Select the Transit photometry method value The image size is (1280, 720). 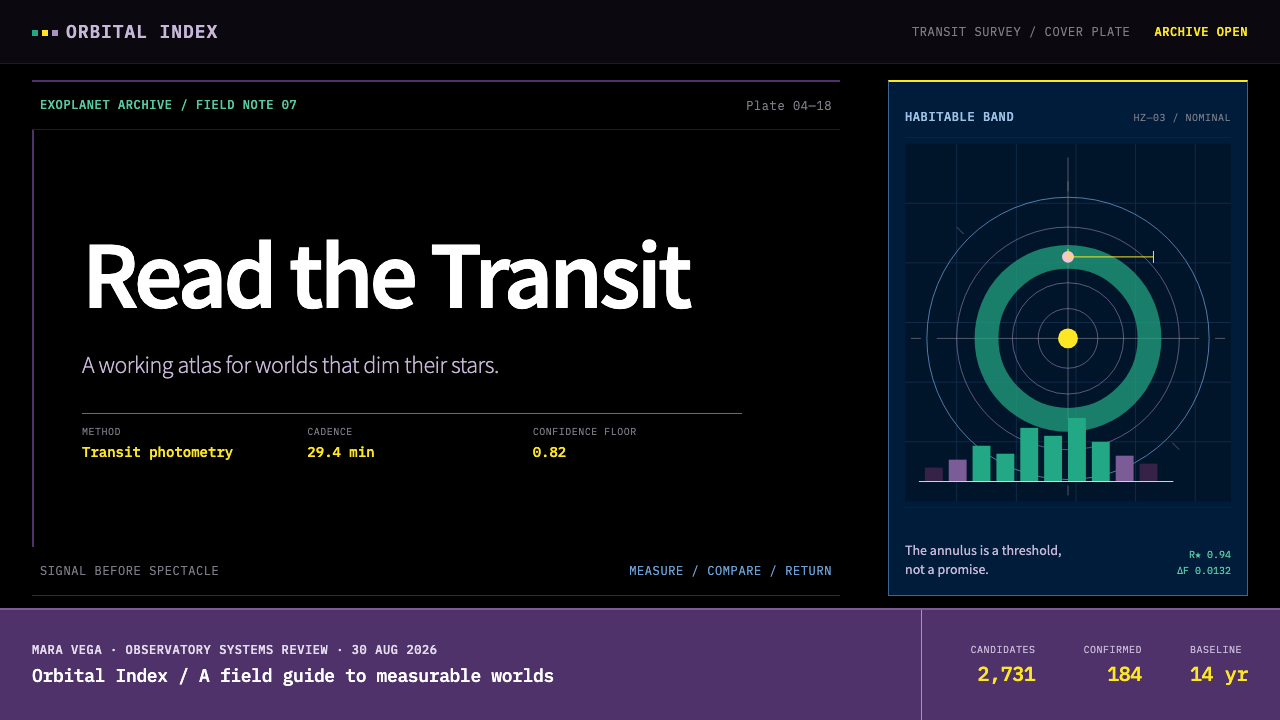point(157,452)
